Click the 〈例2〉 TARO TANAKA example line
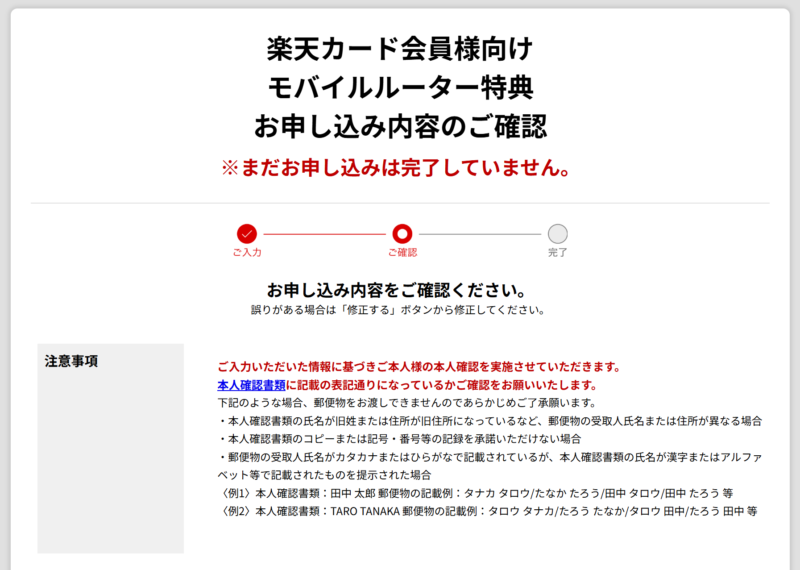The image size is (800, 570). (x=487, y=511)
